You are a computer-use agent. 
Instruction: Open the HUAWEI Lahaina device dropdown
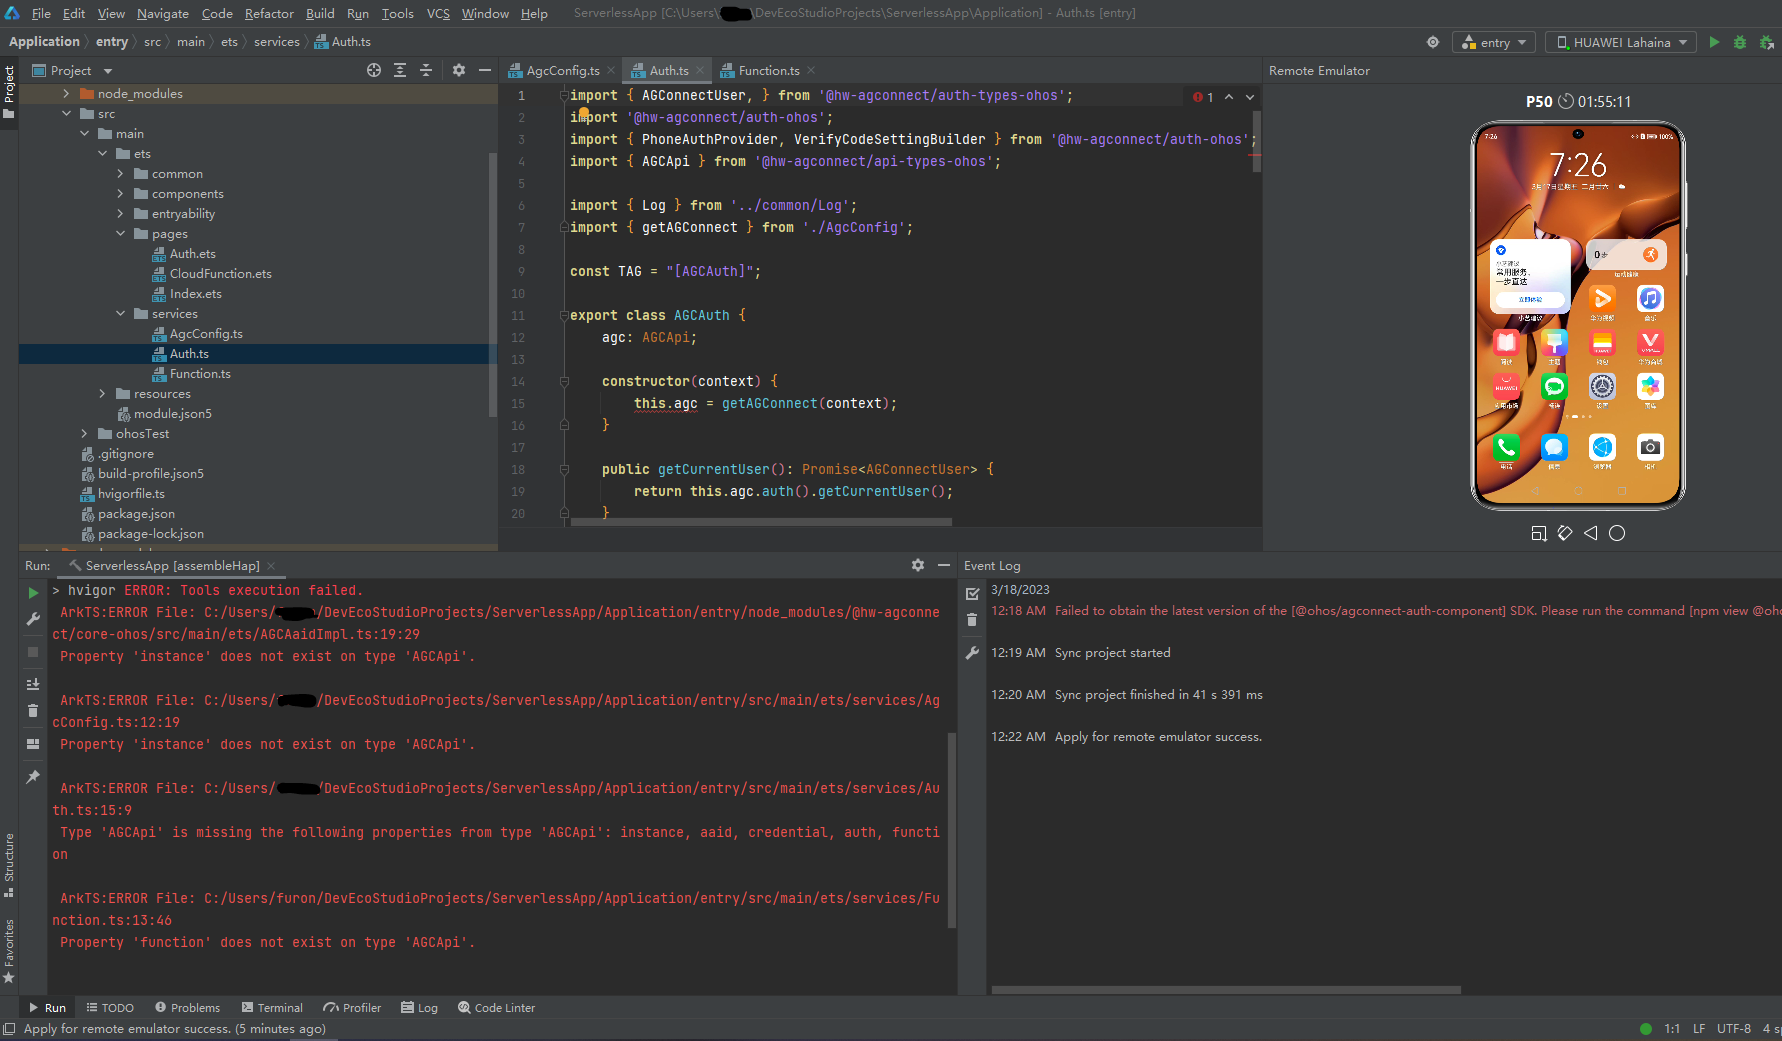[1621, 42]
